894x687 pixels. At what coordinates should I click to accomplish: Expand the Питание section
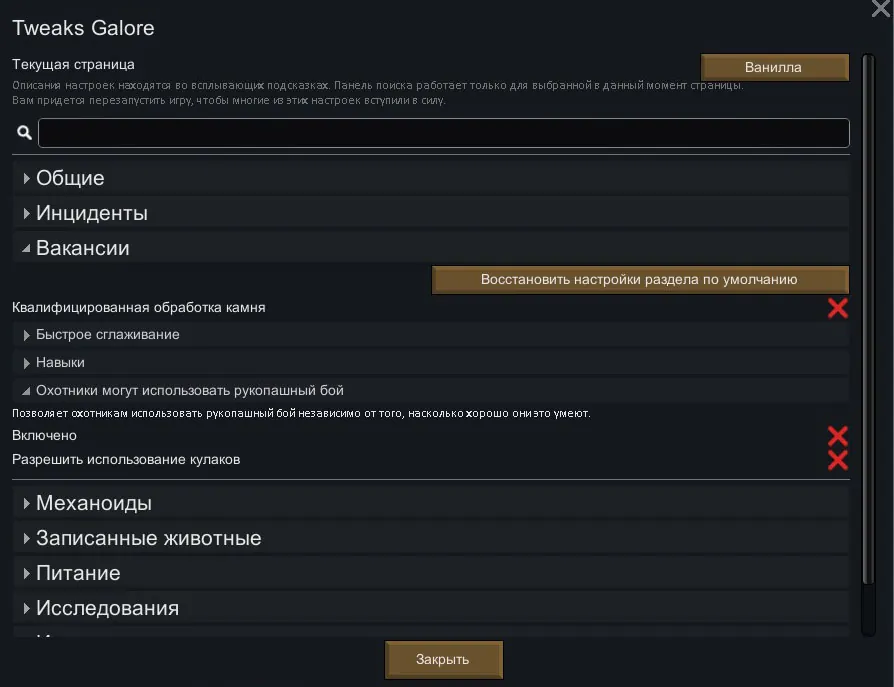[x=78, y=573]
